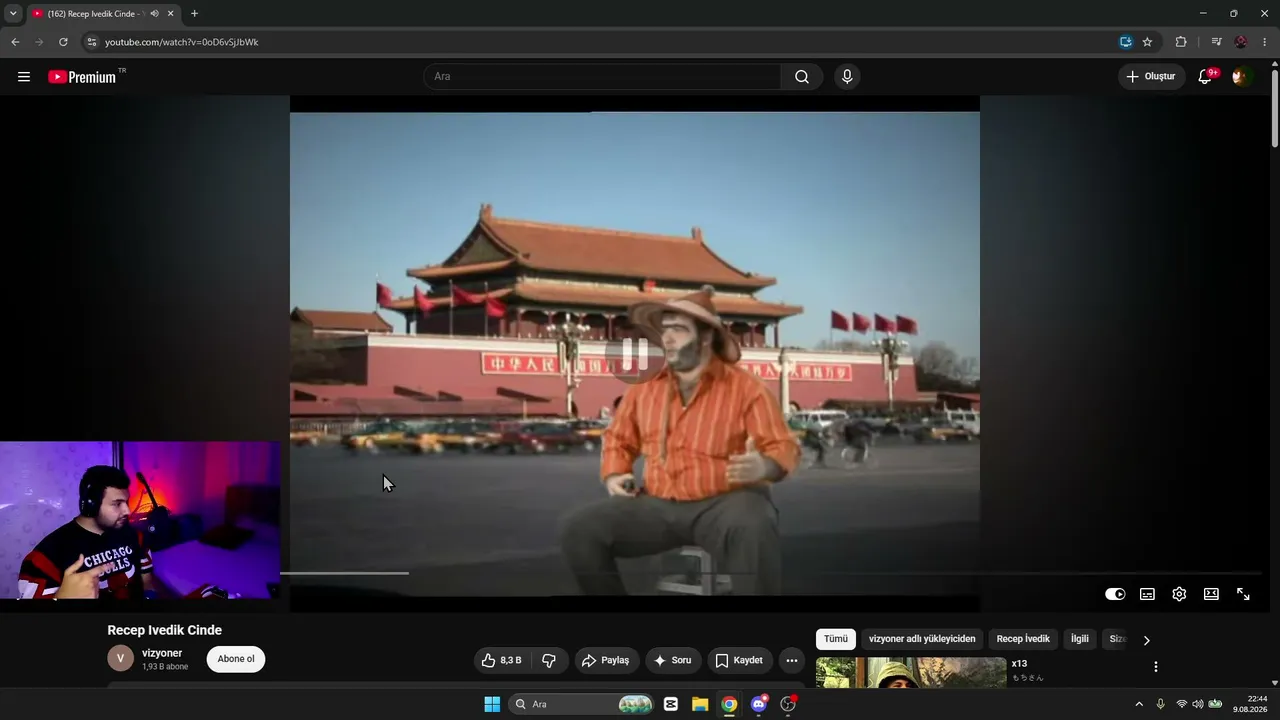Open the Windows Start menu
This screenshot has width=1280, height=720.
pyautogui.click(x=492, y=704)
